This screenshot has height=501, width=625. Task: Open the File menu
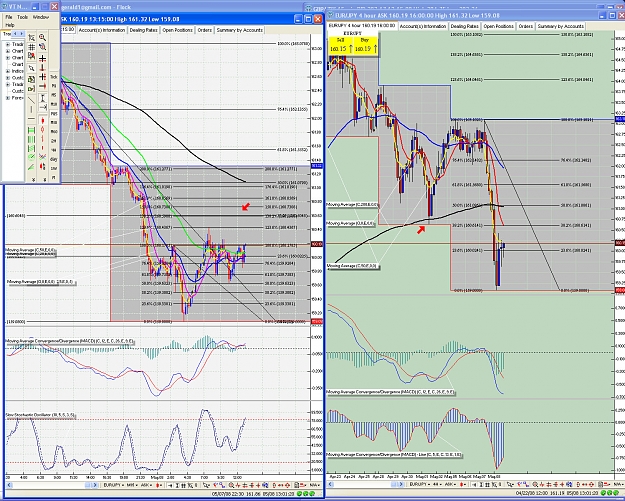point(9,17)
